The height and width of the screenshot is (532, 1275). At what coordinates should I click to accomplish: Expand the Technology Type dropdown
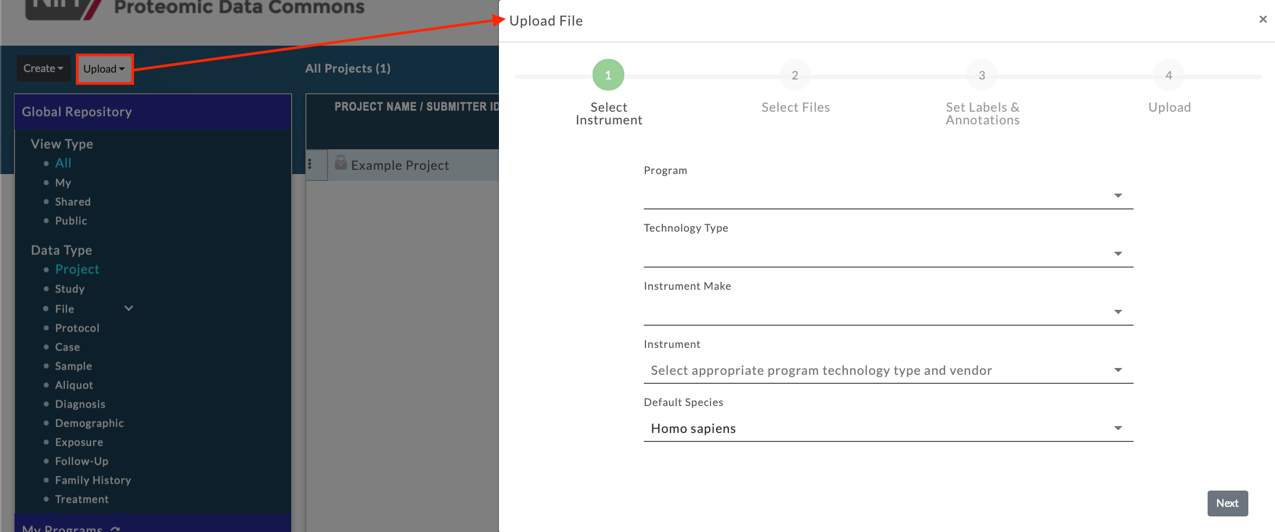click(887, 254)
